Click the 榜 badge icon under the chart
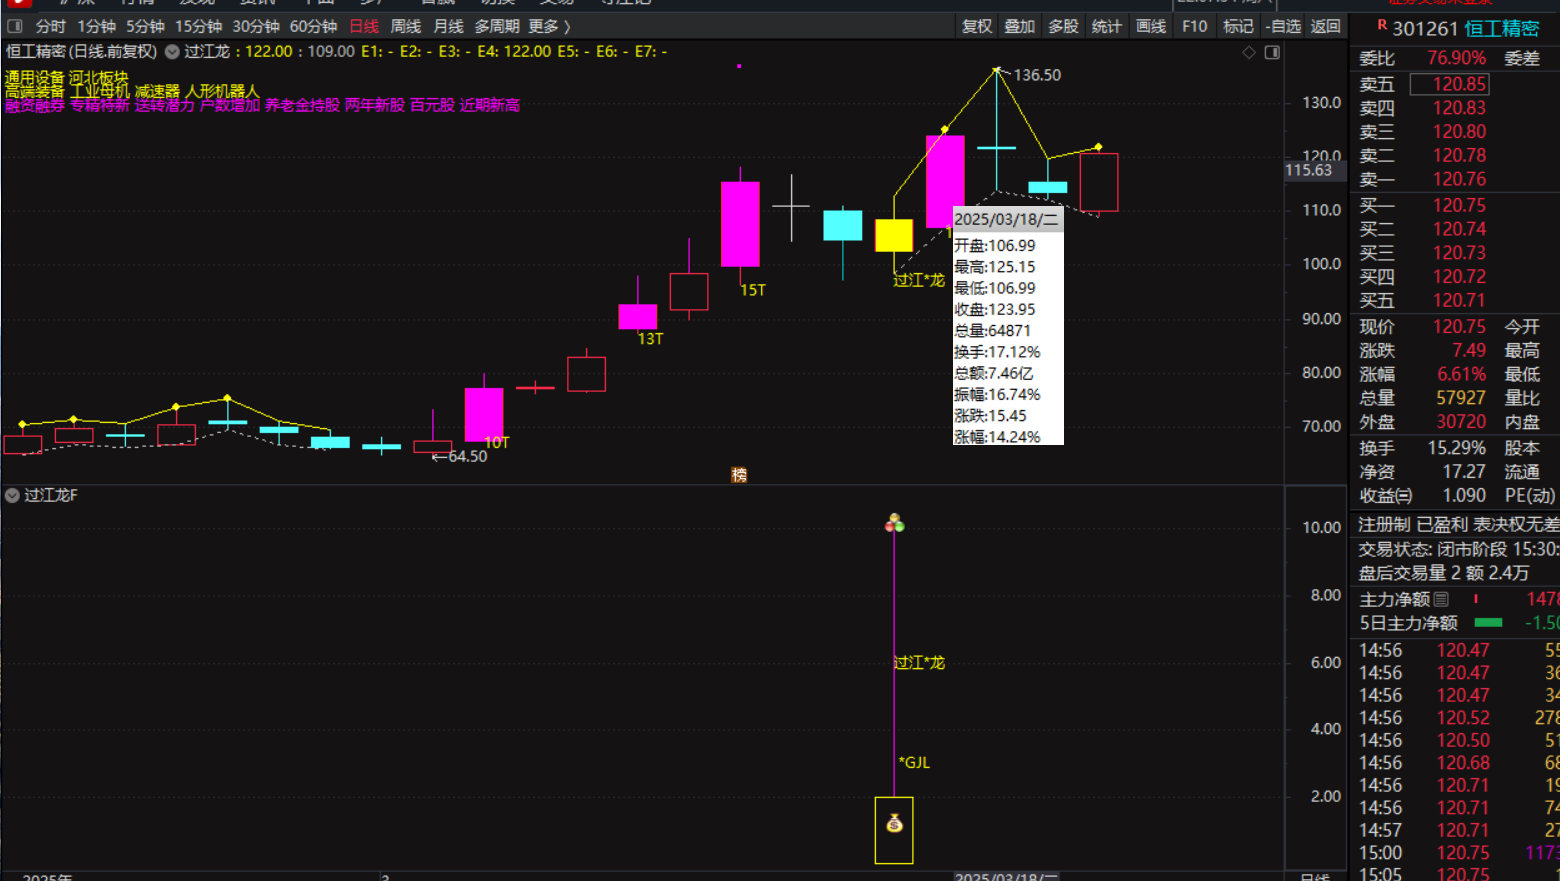 click(739, 475)
